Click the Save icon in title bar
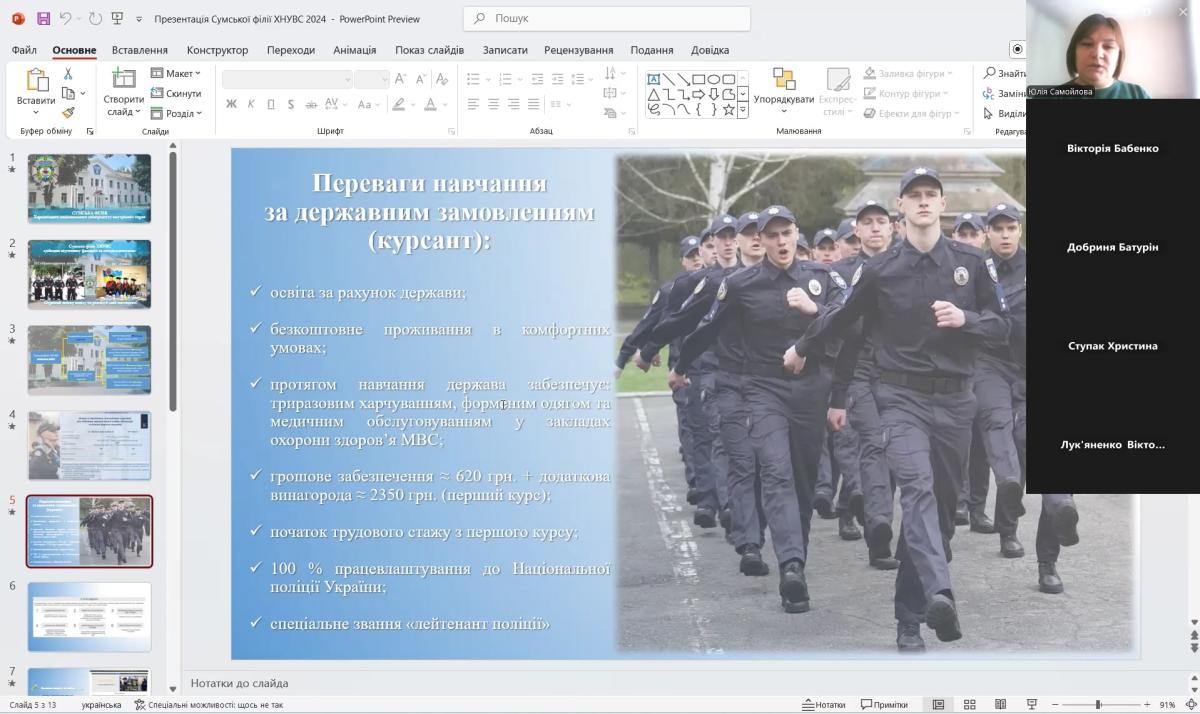 [43, 18]
